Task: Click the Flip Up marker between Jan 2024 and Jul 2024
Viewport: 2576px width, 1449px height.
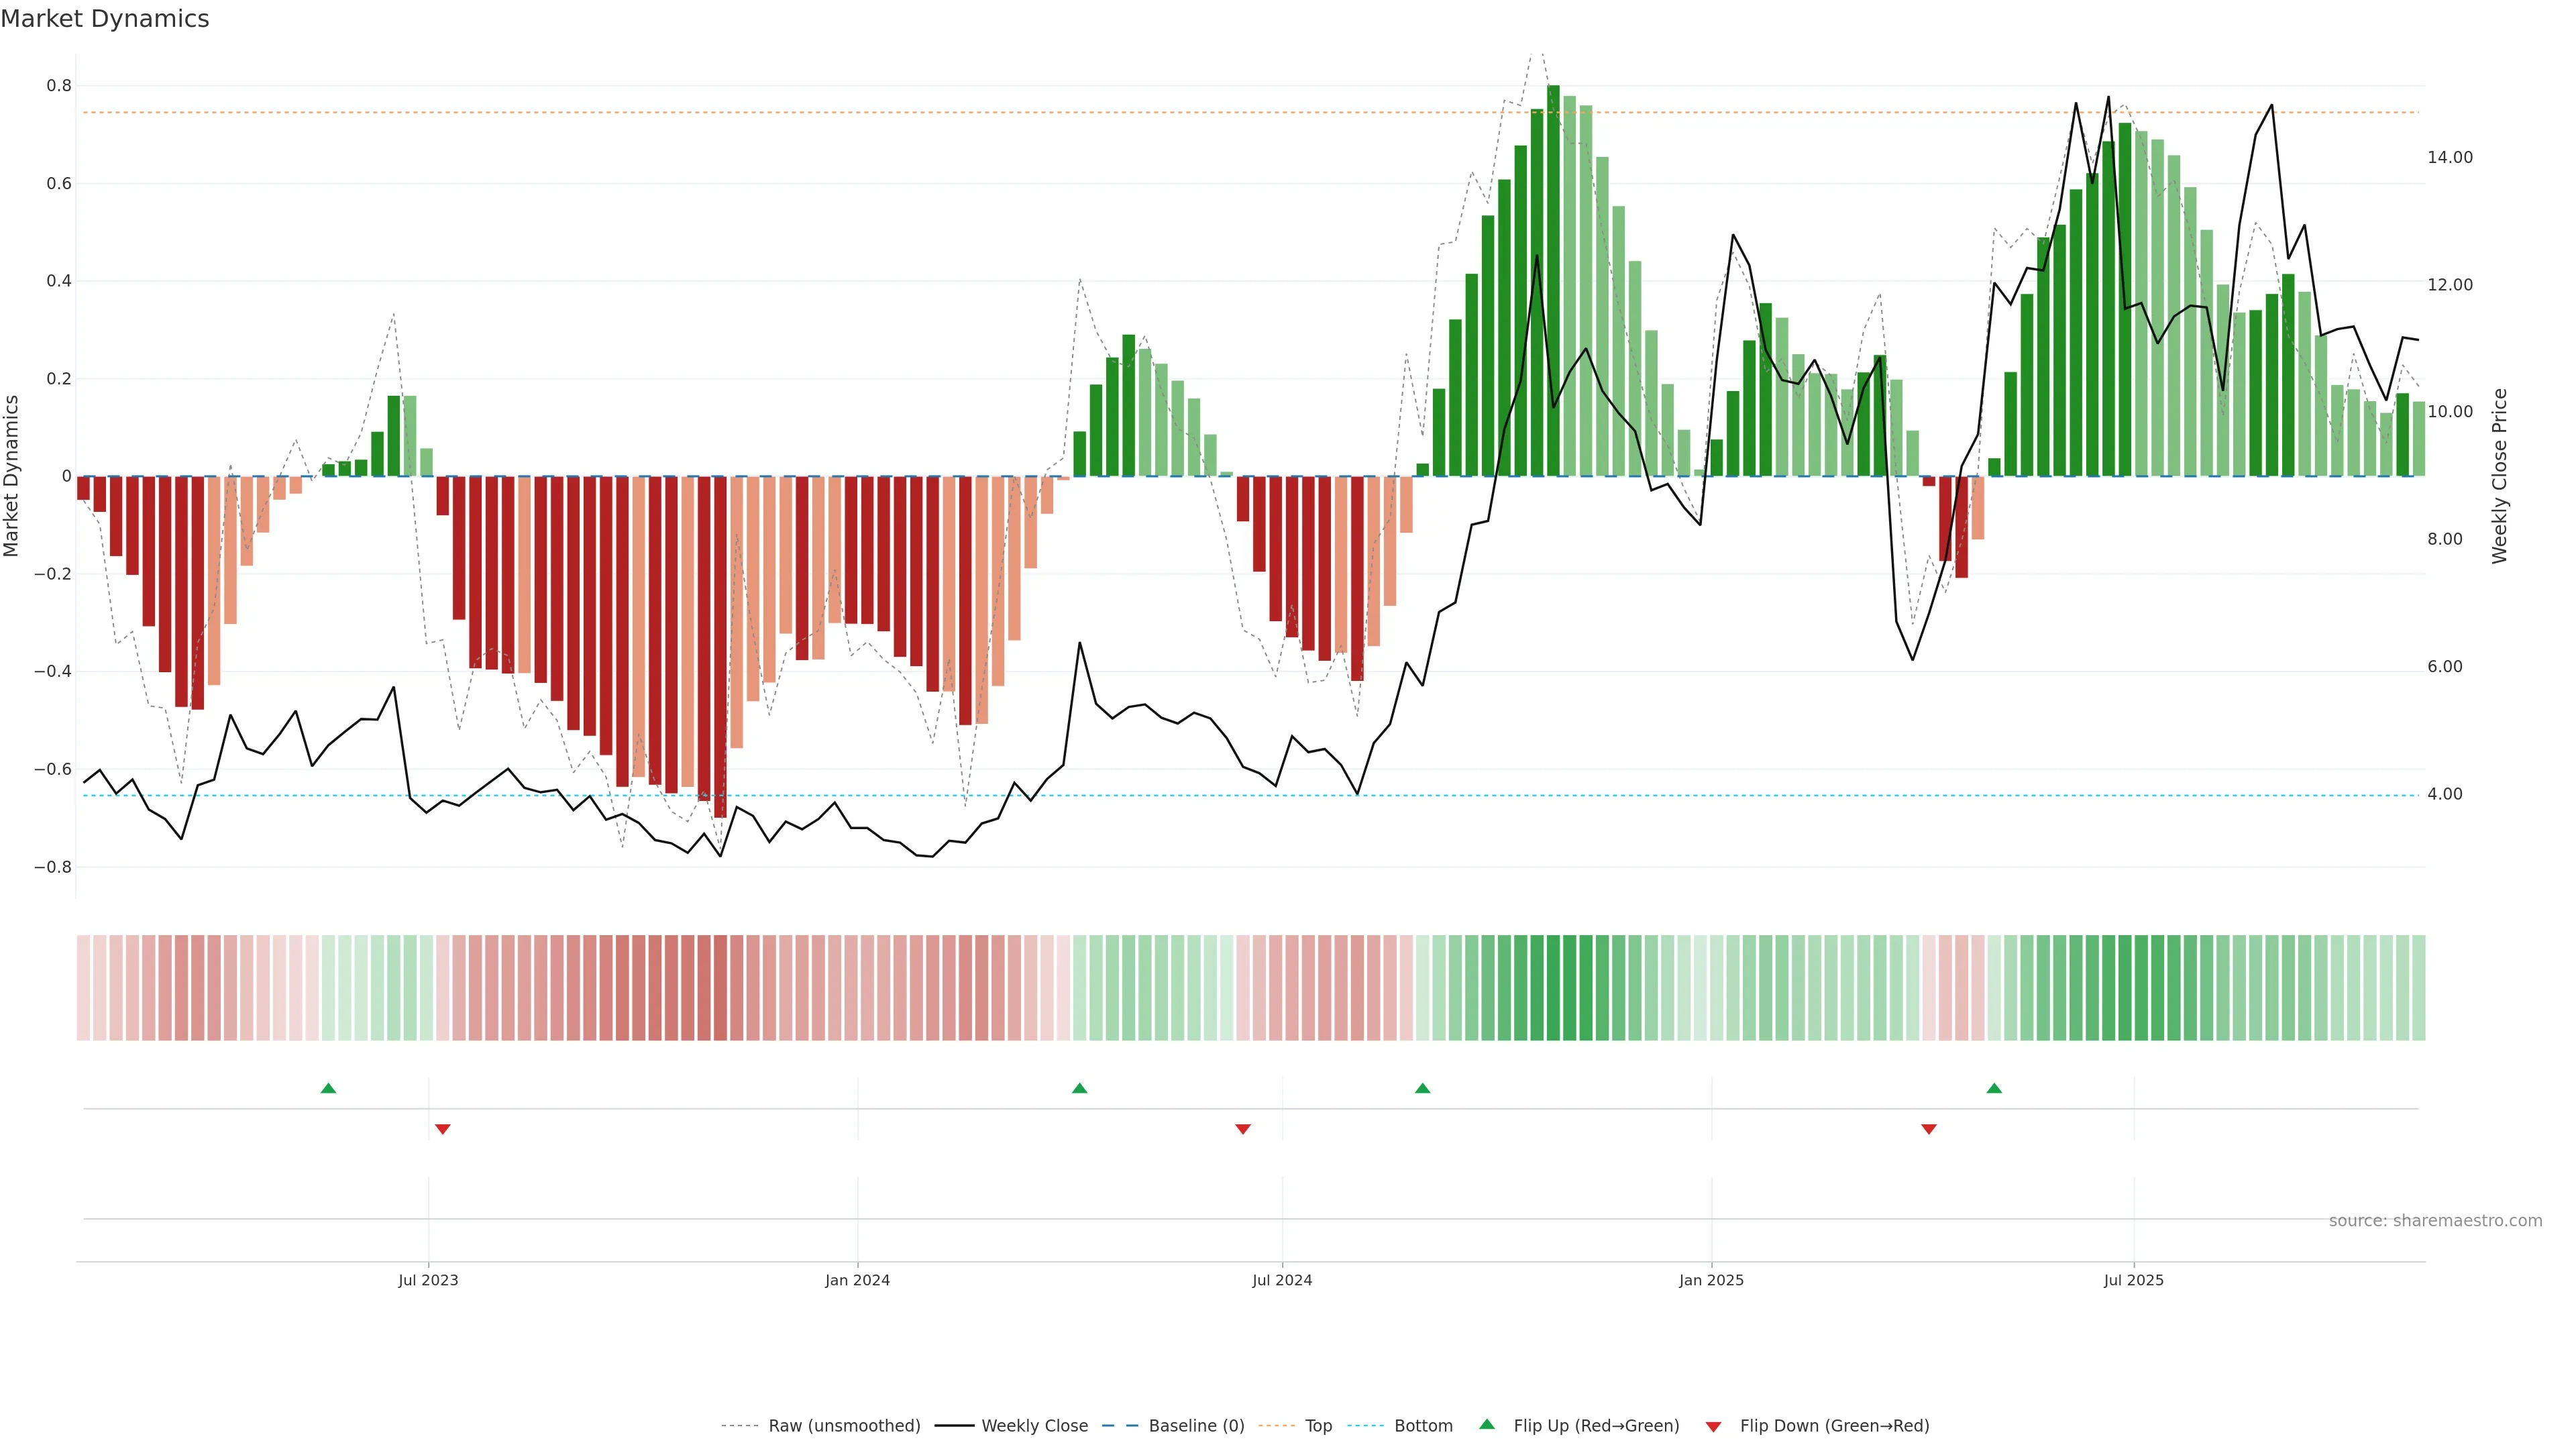Action: pyautogui.click(x=1079, y=1088)
